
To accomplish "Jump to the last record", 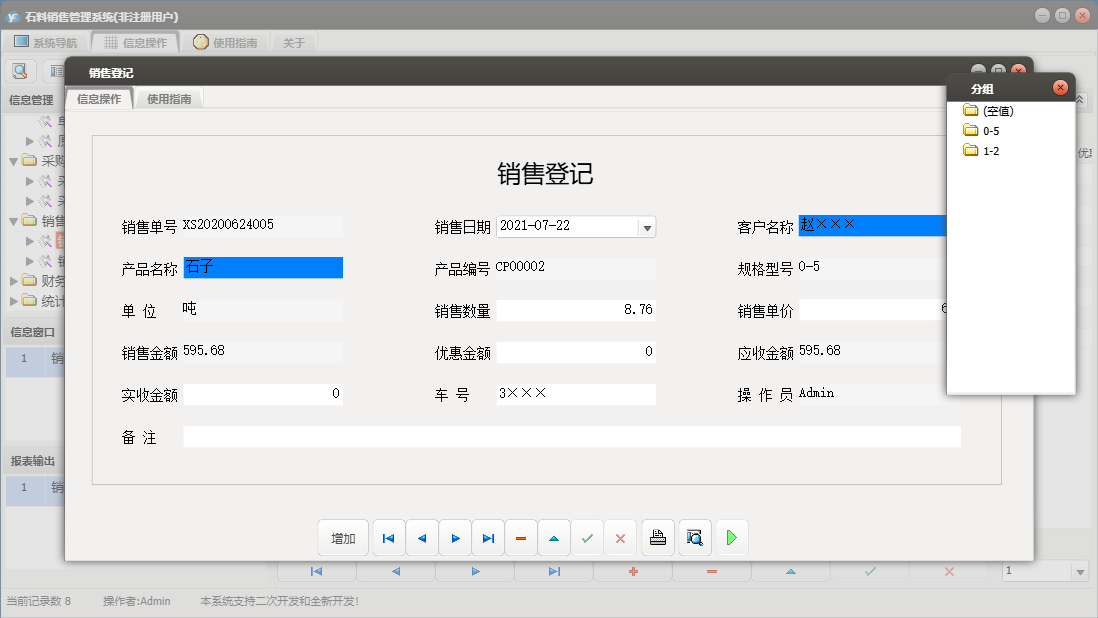I will pos(488,537).
